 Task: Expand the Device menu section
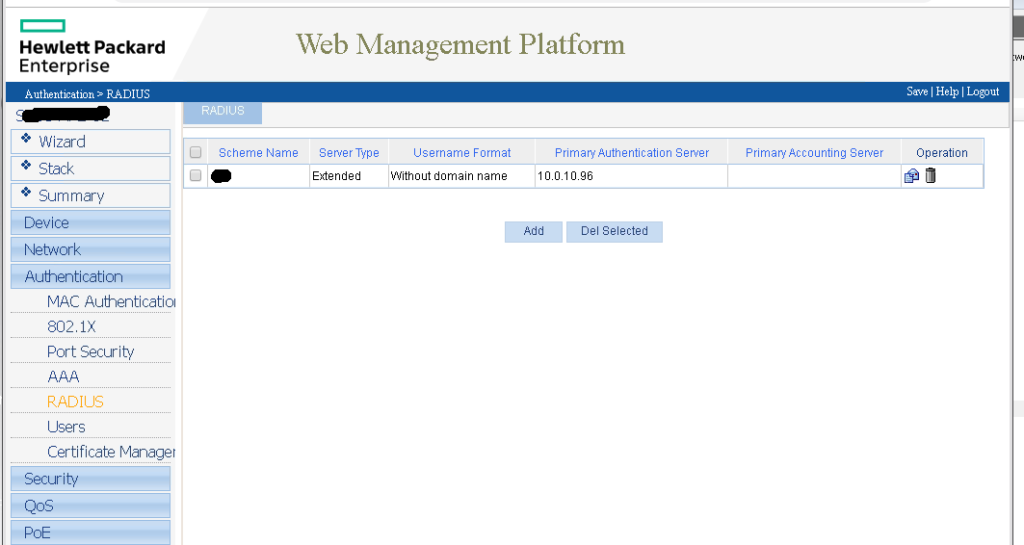[x=90, y=223]
